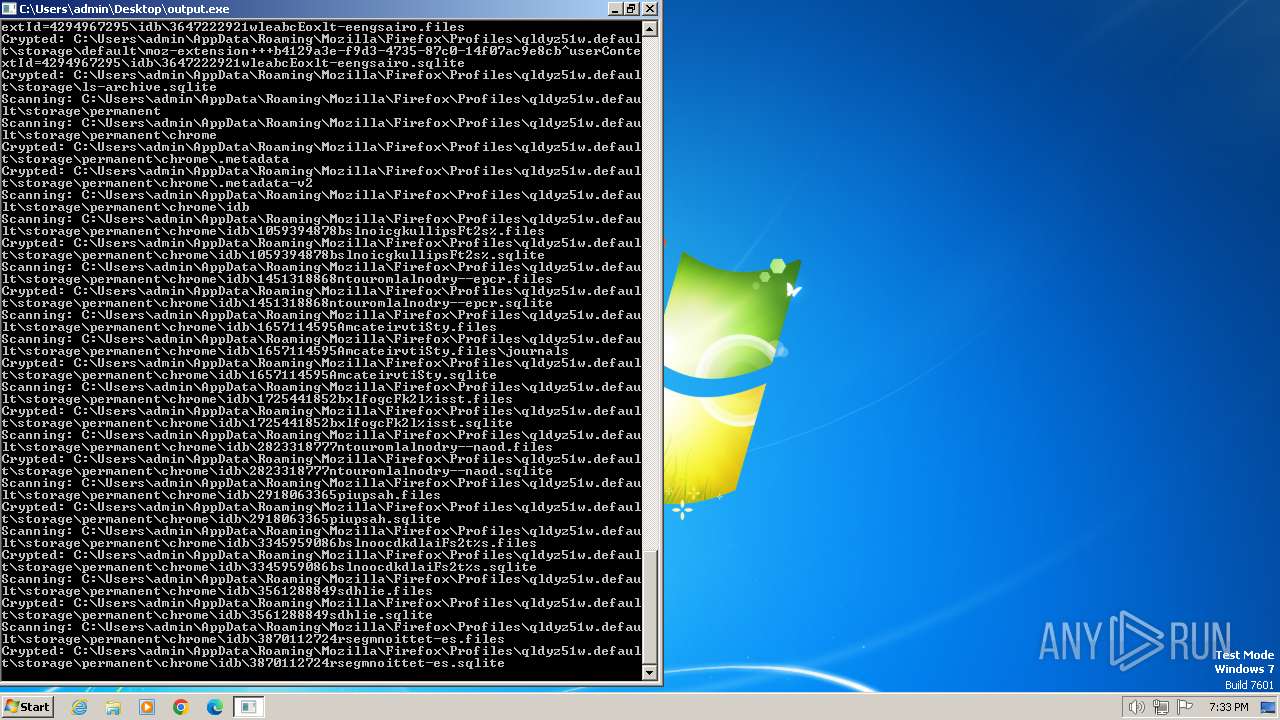The height and width of the screenshot is (720, 1280).
Task: Click the output.exe title bar text
Action: pyautogui.click(x=124, y=9)
